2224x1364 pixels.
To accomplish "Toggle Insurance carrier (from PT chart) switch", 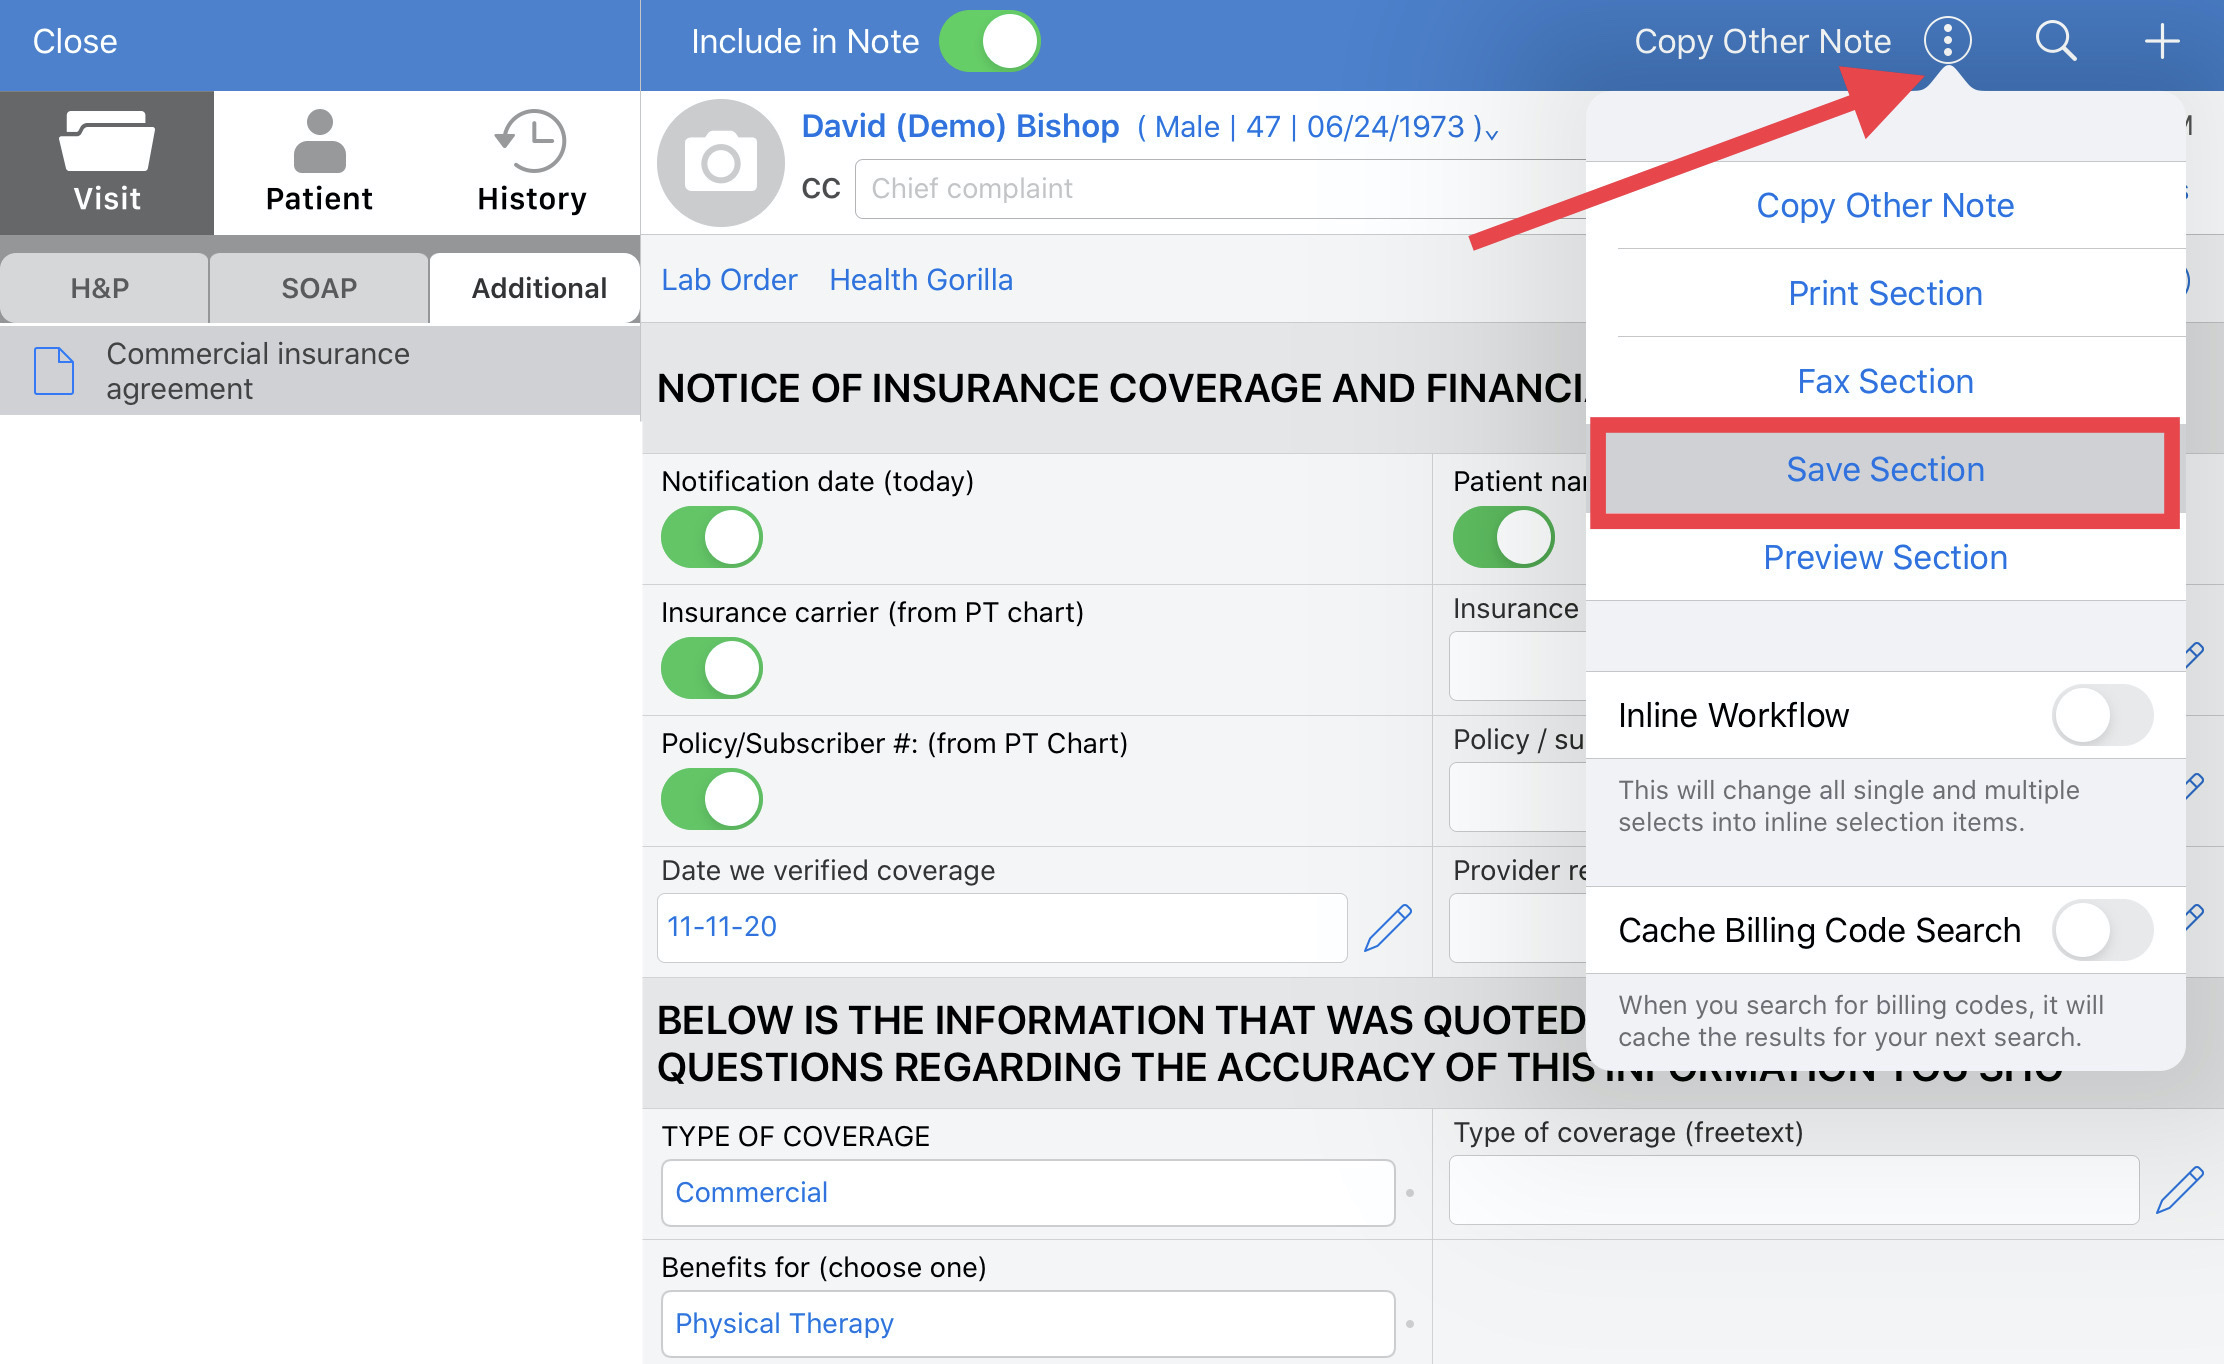I will (712, 668).
